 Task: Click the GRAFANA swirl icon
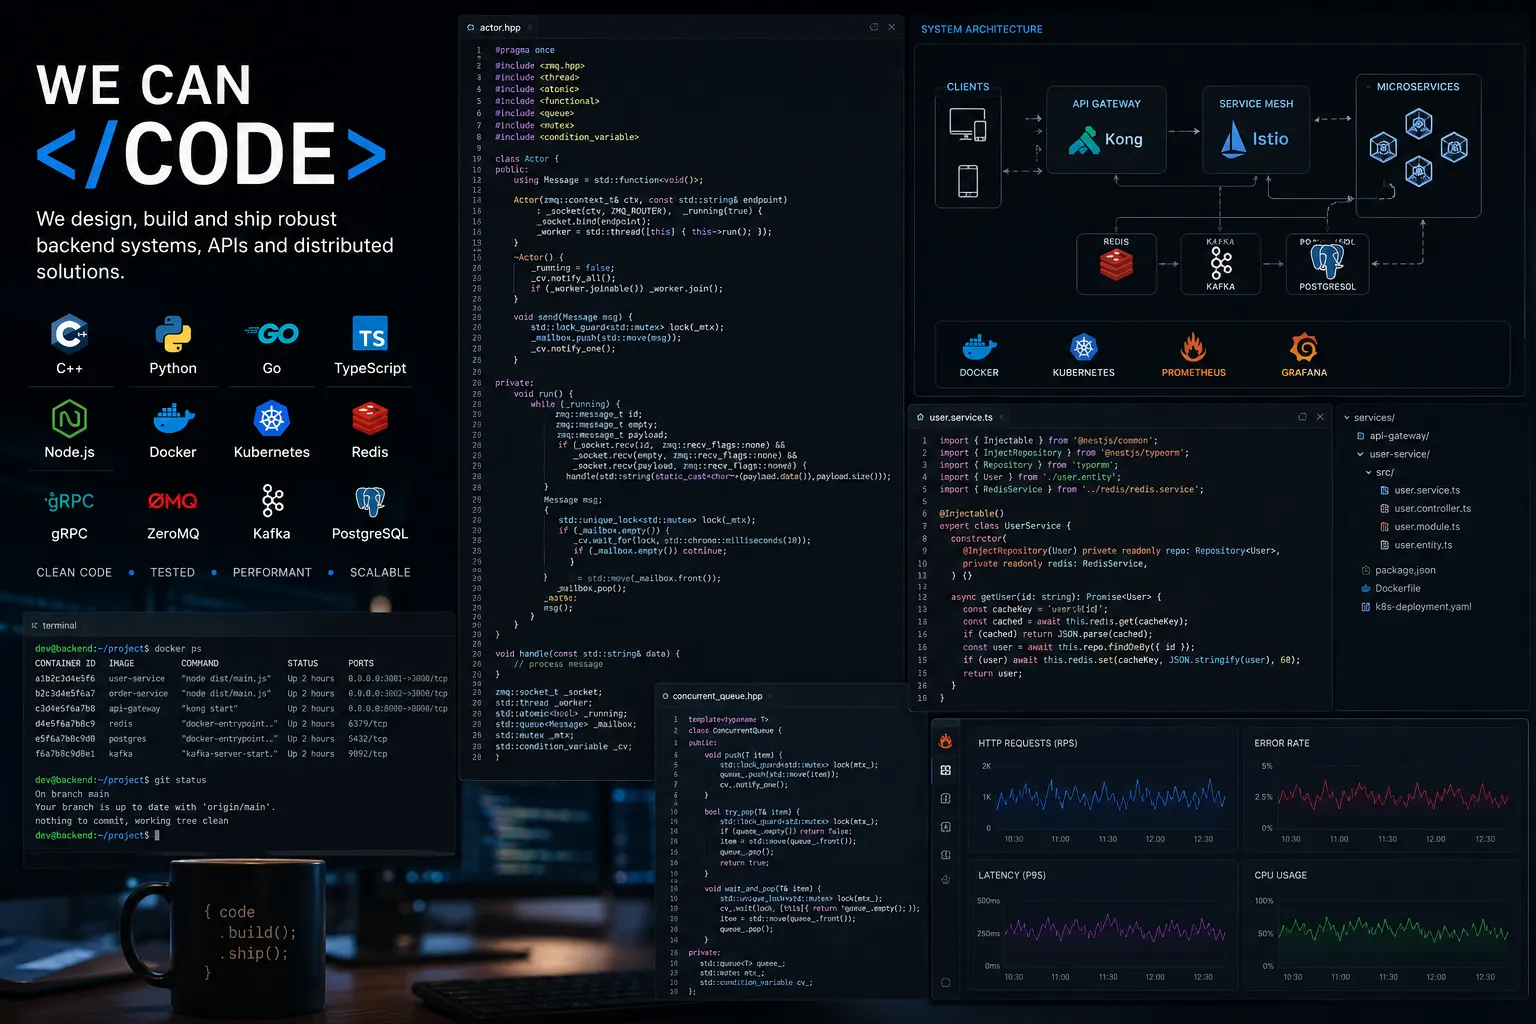coord(1304,348)
